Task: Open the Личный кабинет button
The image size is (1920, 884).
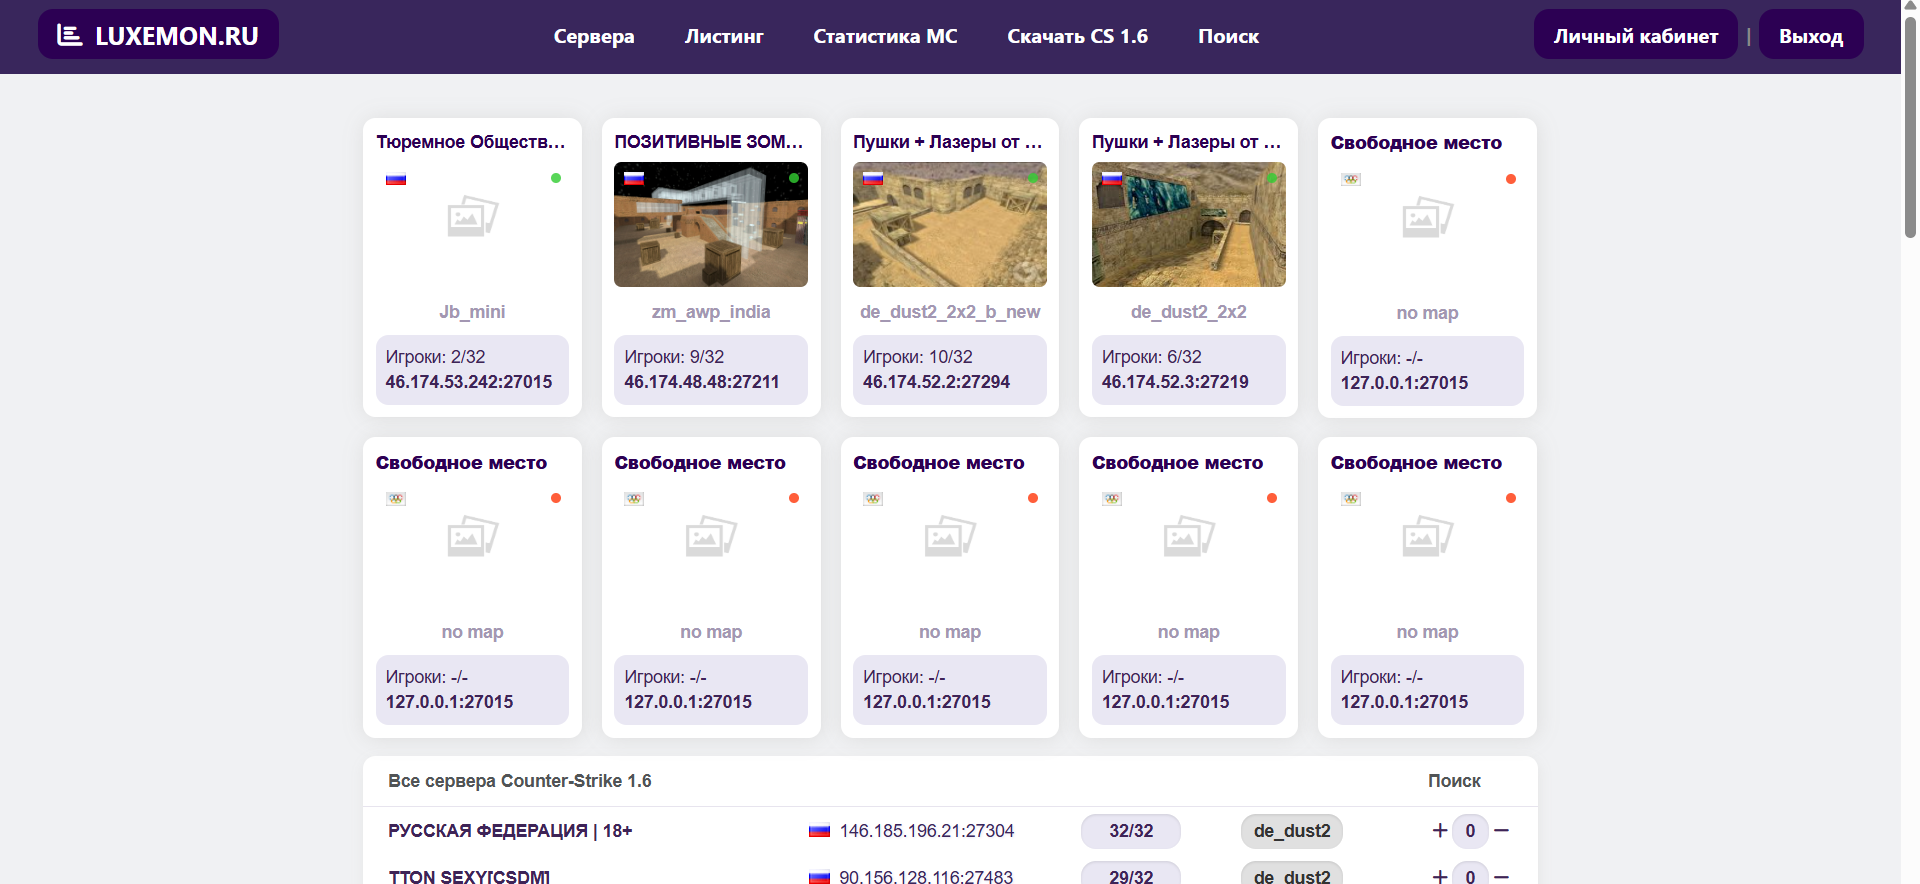Action: [x=1635, y=36]
